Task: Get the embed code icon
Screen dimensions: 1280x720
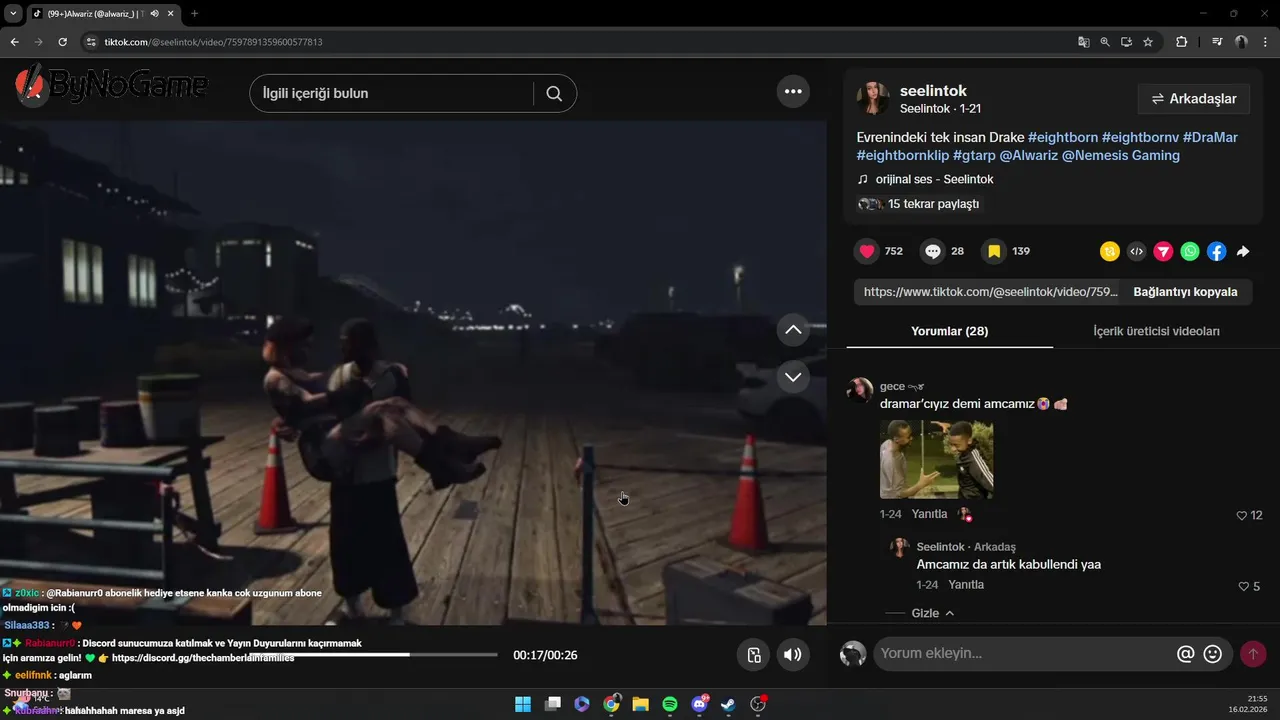Action: pyautogui.click(x=1136, y=252)
